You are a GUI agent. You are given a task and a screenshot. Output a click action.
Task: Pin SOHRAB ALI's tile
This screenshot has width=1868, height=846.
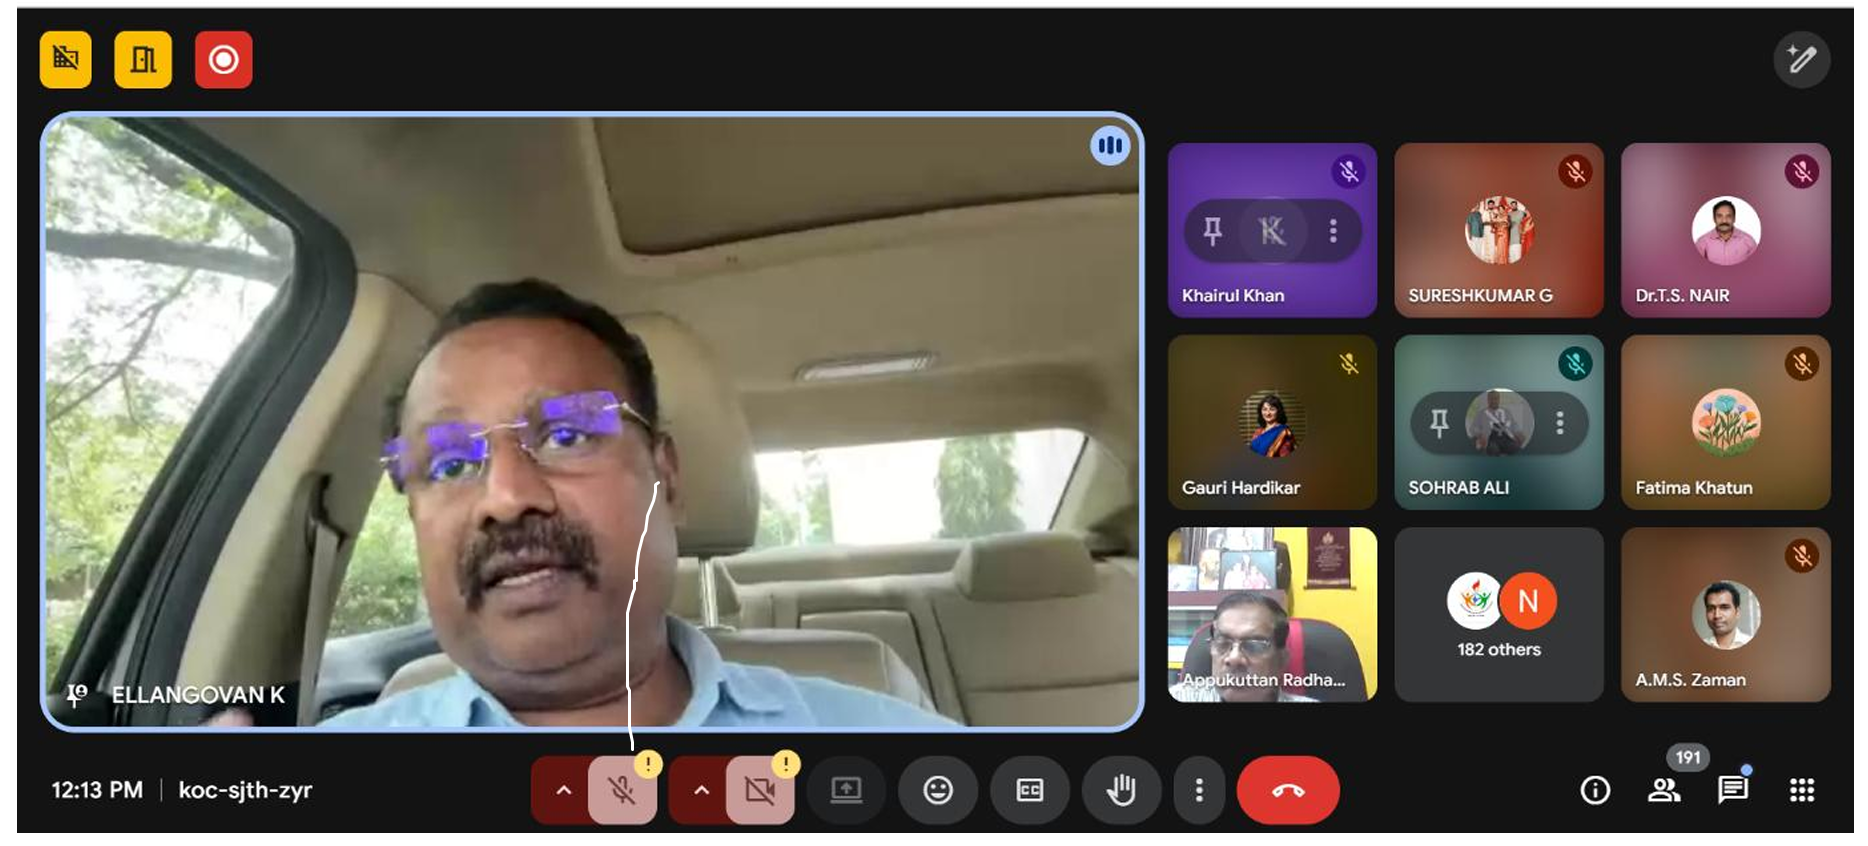click(x=1439, y=423)
